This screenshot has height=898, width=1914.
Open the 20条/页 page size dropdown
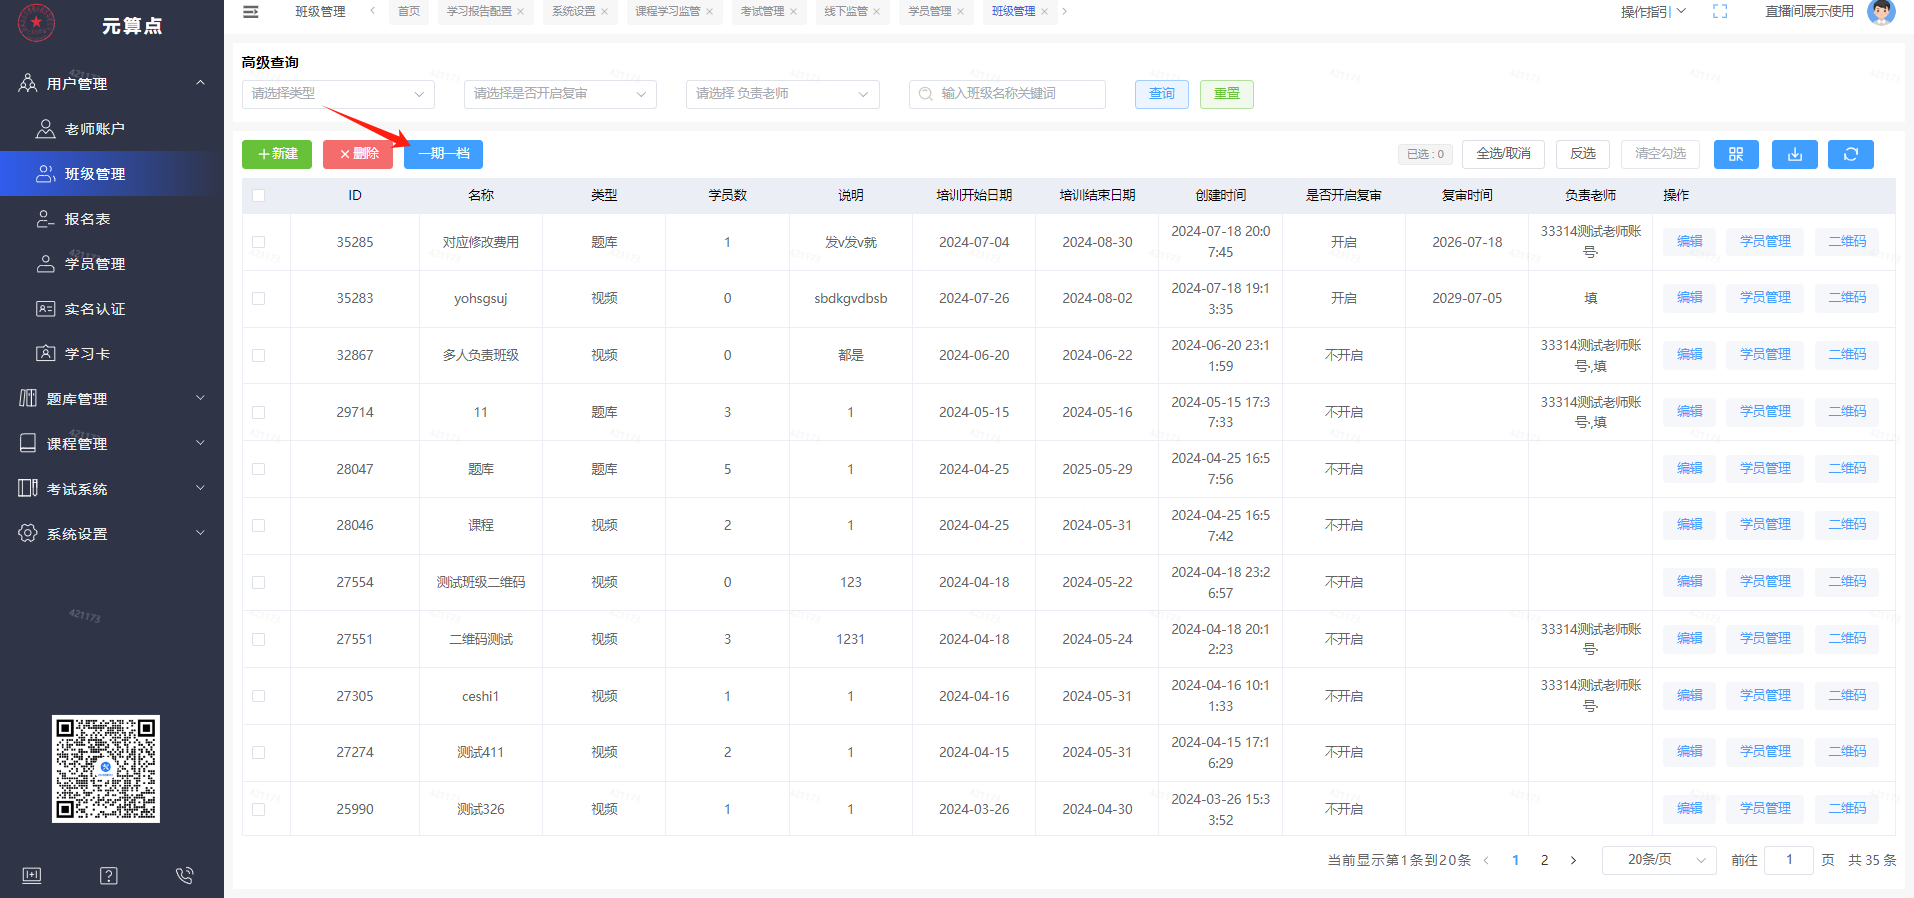1659,860
